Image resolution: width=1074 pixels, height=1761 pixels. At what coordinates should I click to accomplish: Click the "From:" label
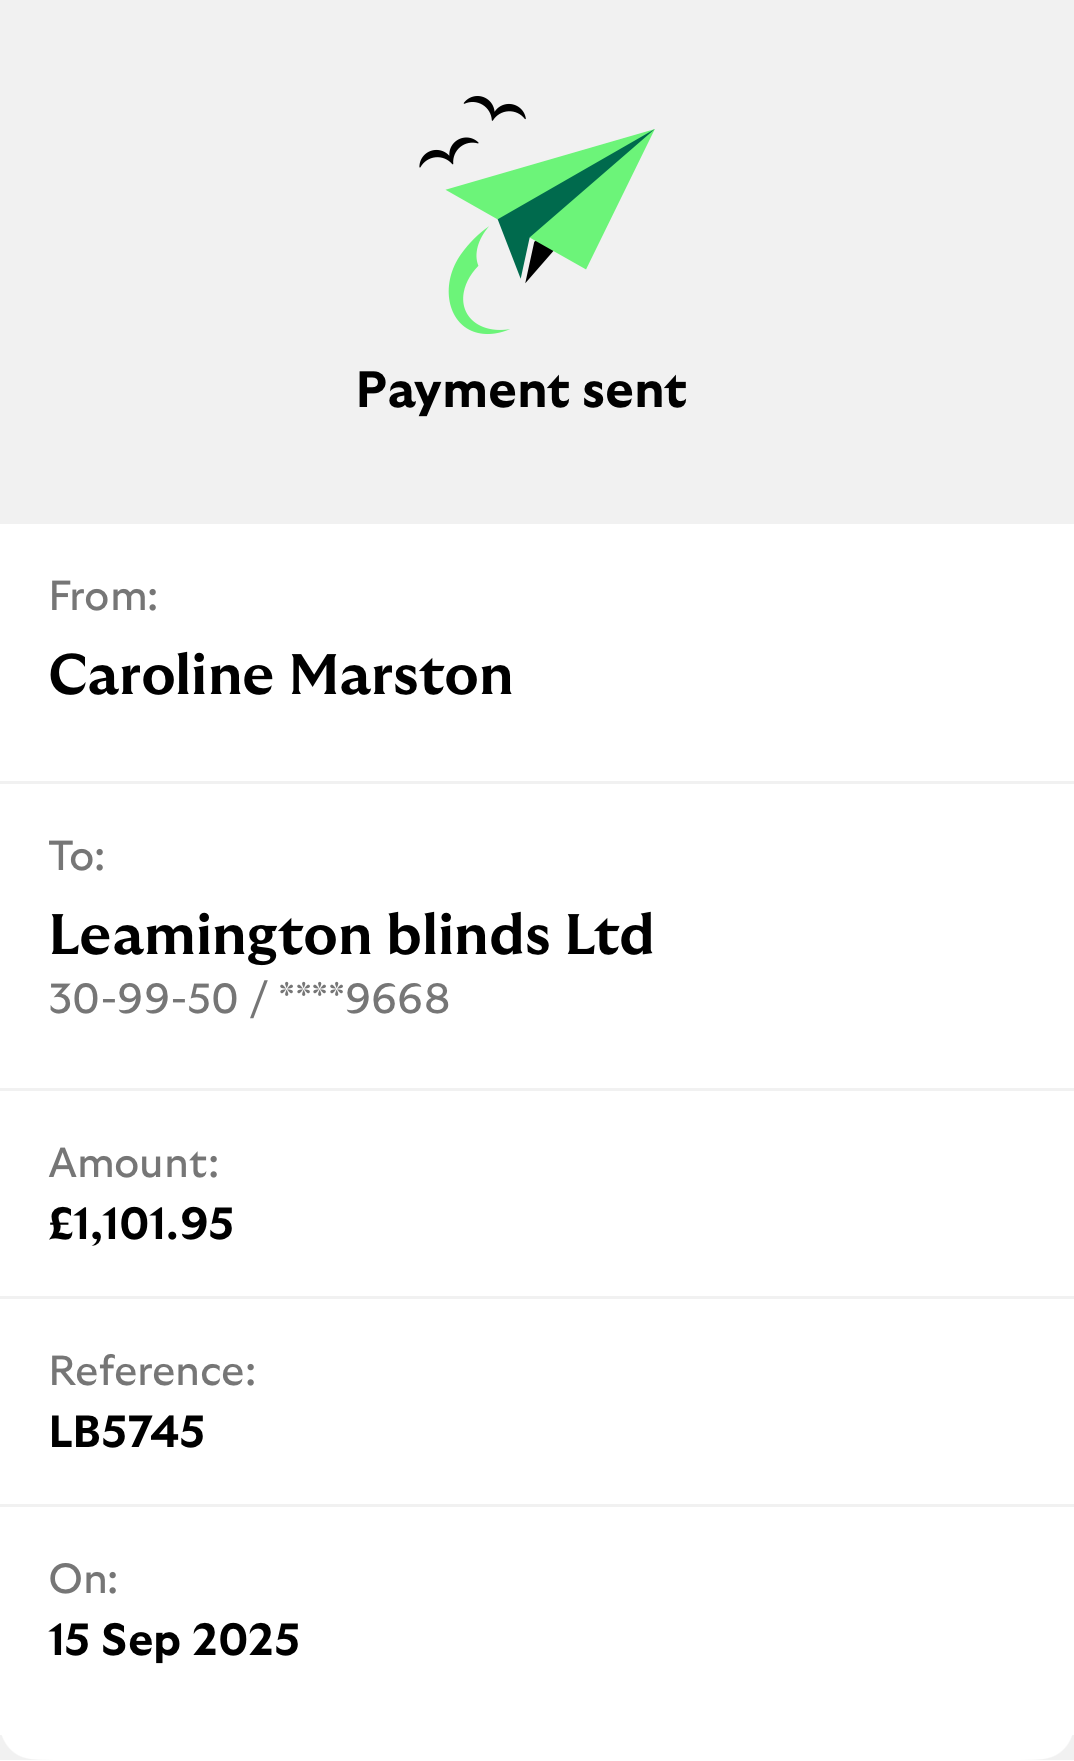point(104,597)
